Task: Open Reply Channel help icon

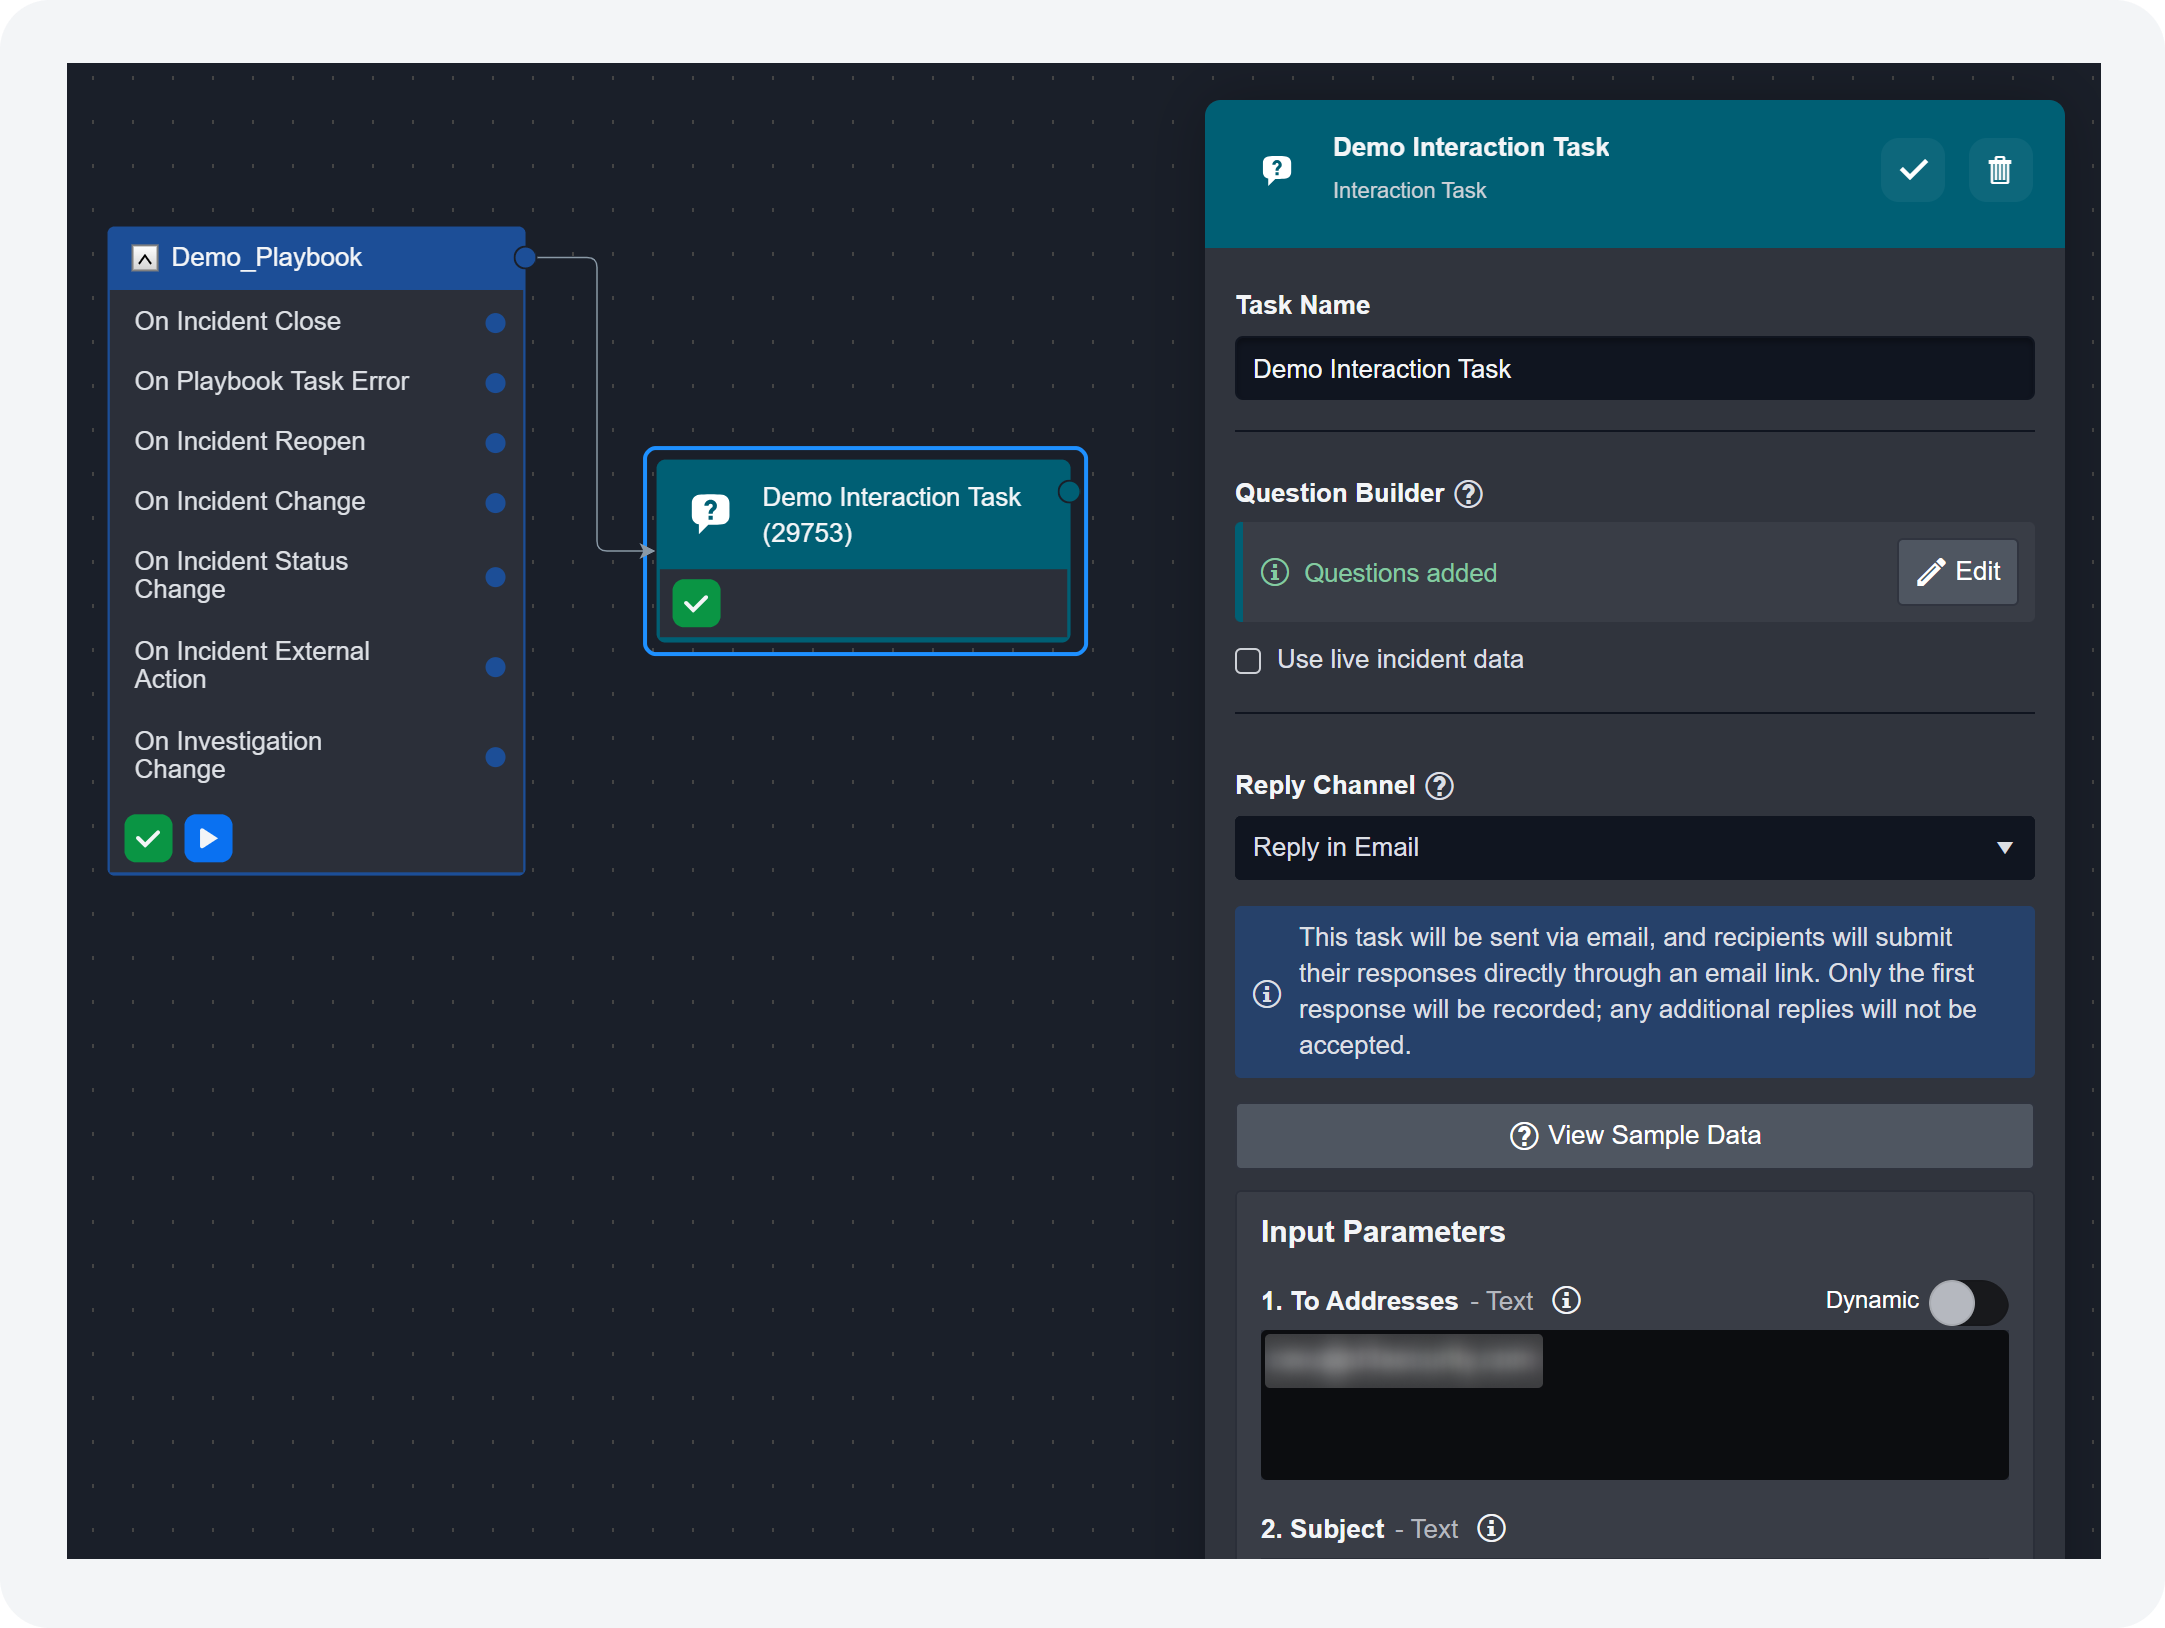Action: click(1439, 786)
